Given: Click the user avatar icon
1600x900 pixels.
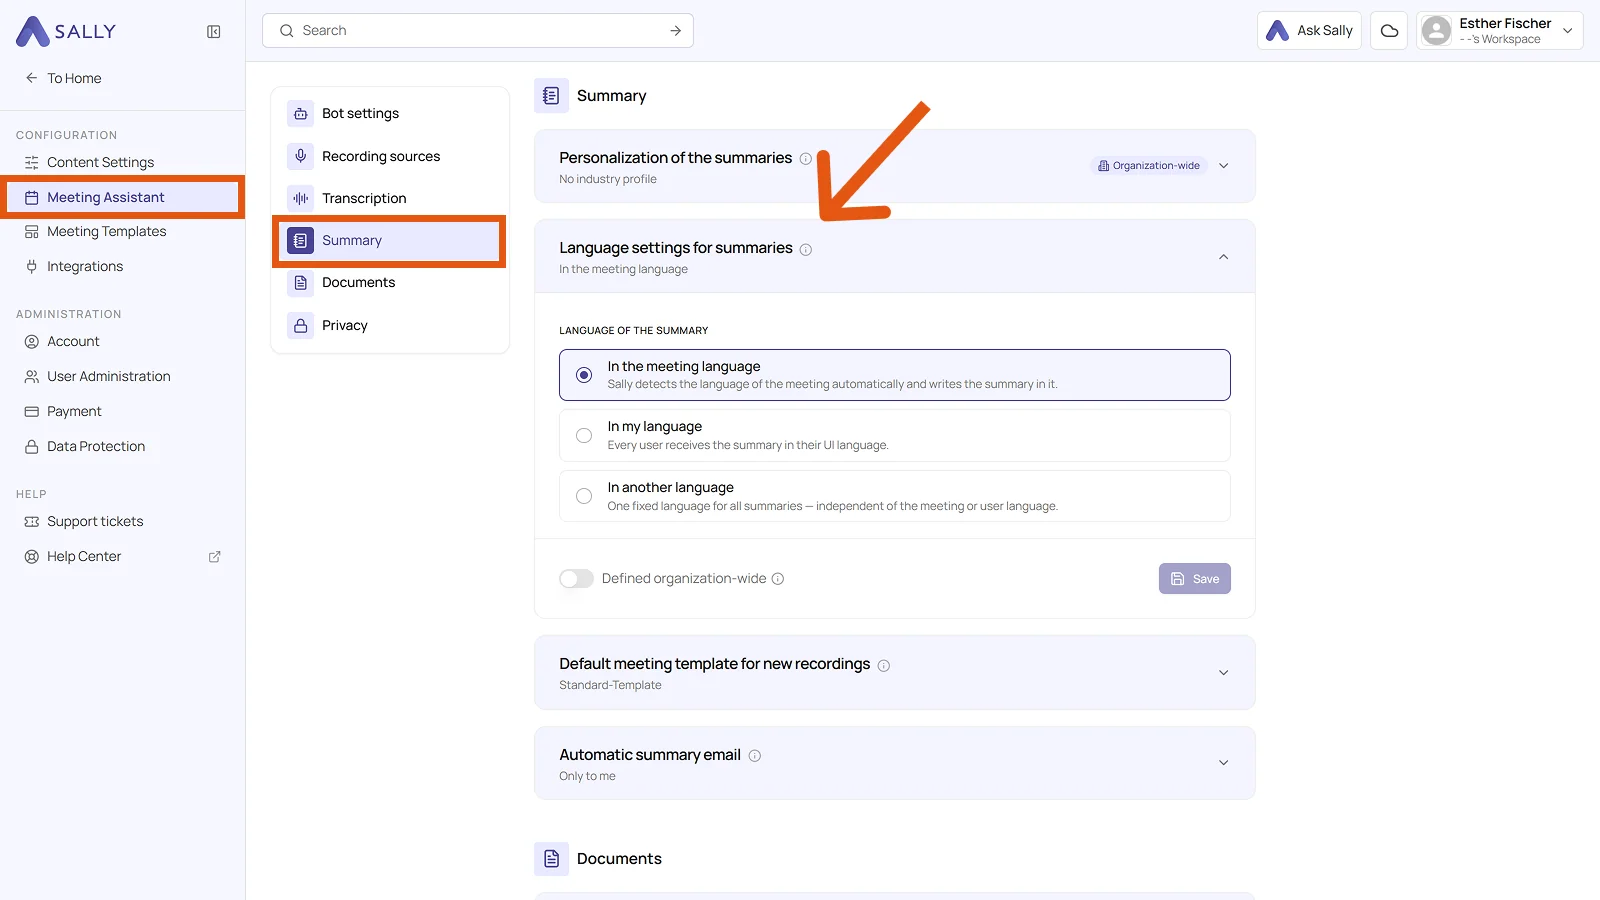Looking at the screenshot, I should (1437, 31).
